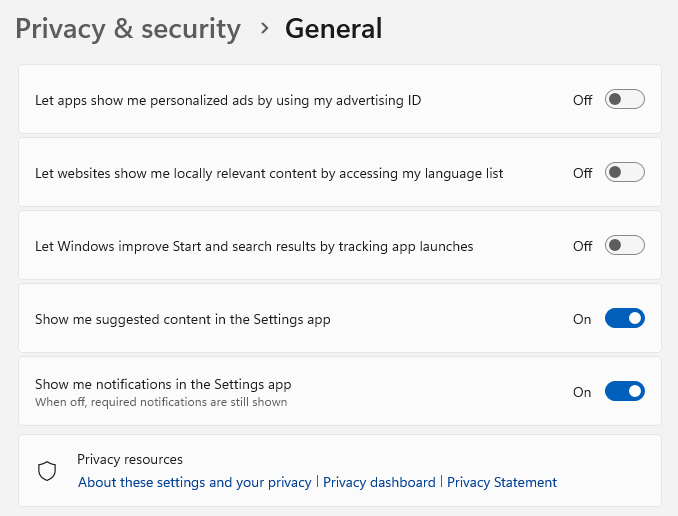Click the personalized ads advertising ID label
The height and width of the screenshot is (516, 678).
click(x=228, y=100)
